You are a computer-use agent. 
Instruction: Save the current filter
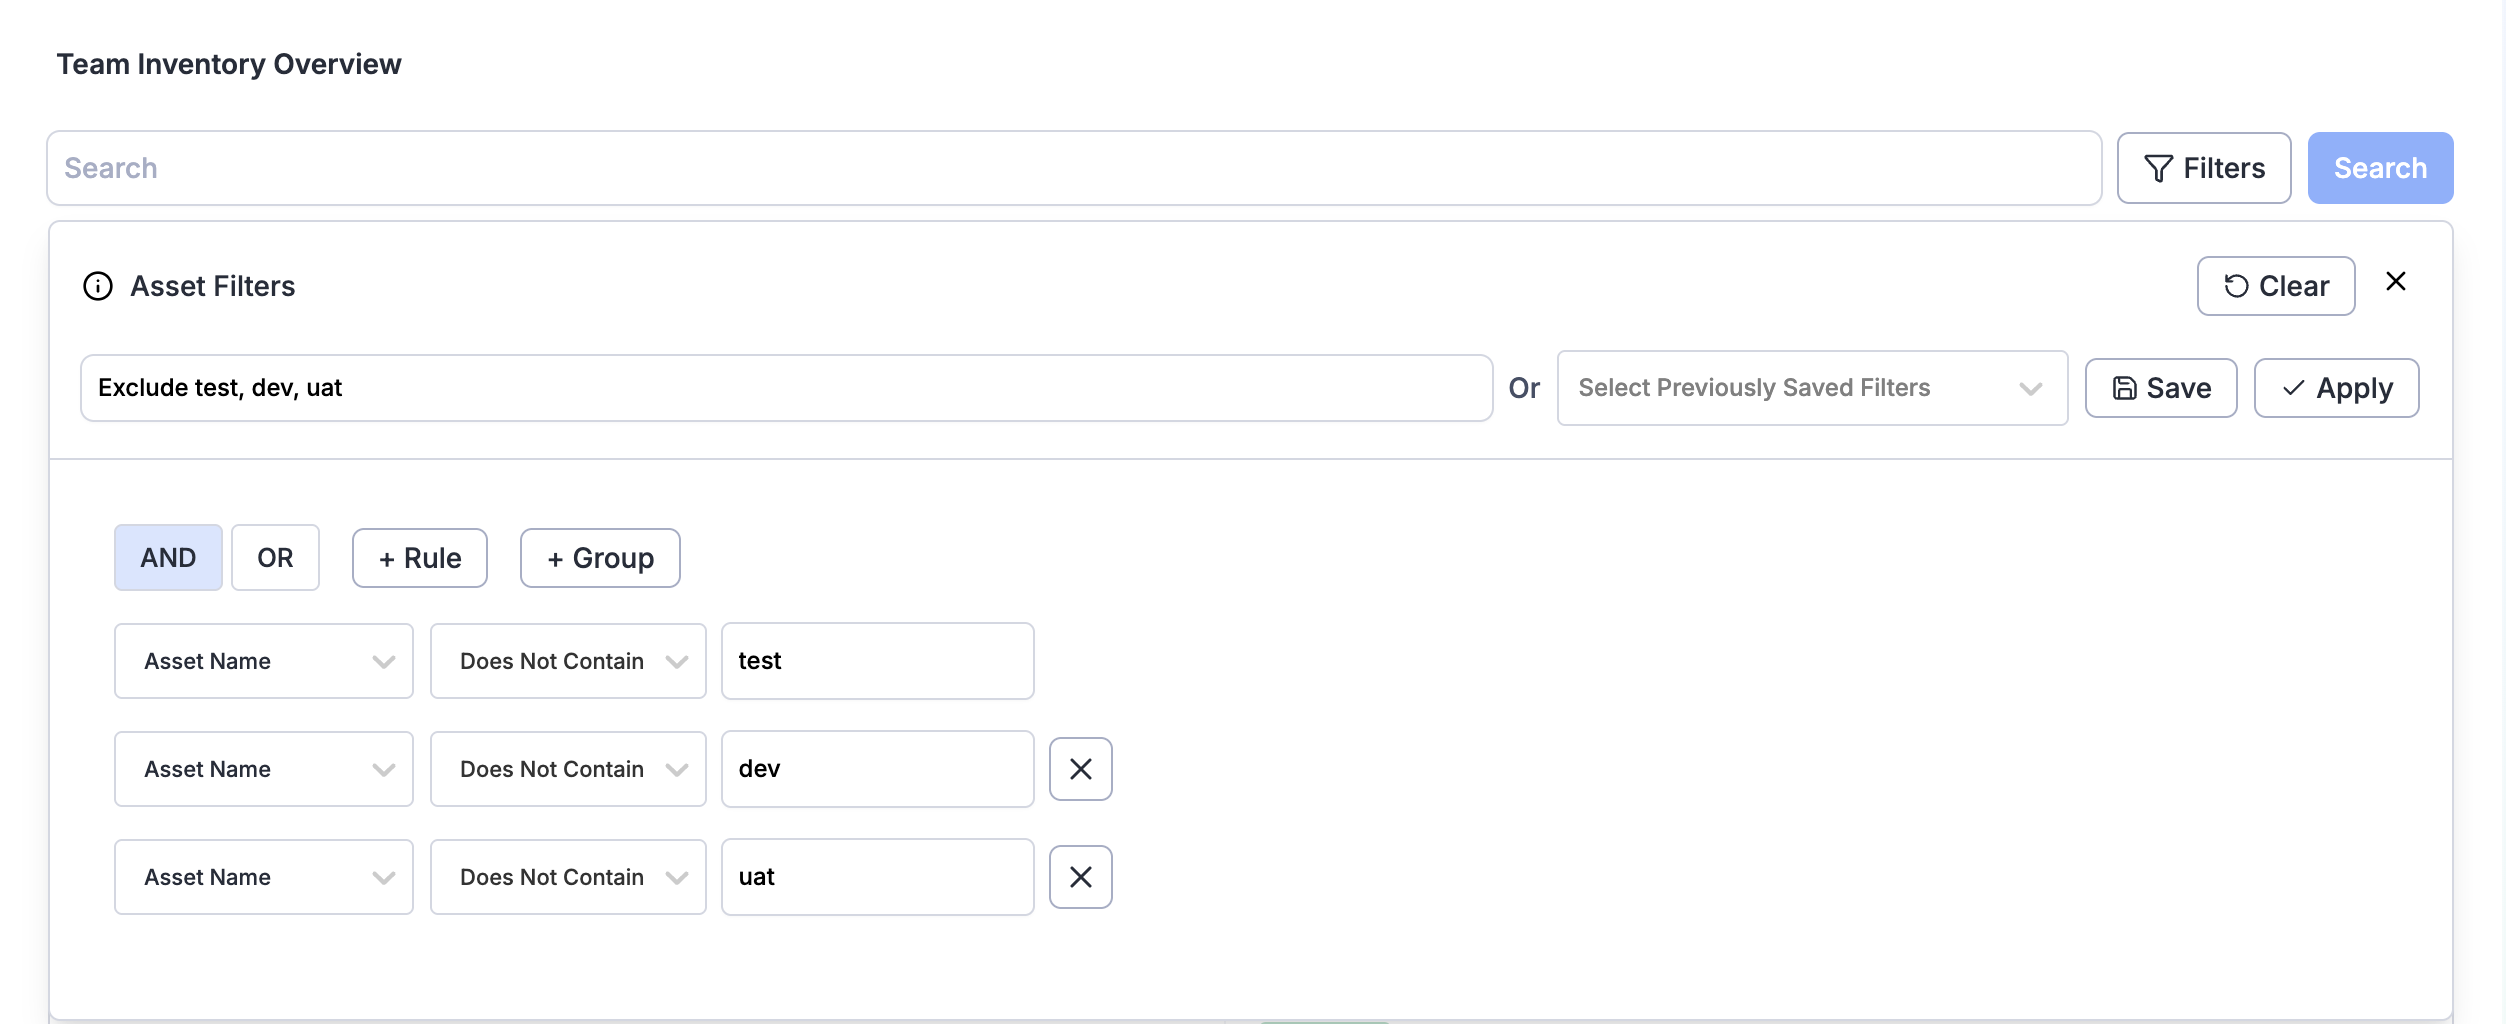pos(2160,388)
